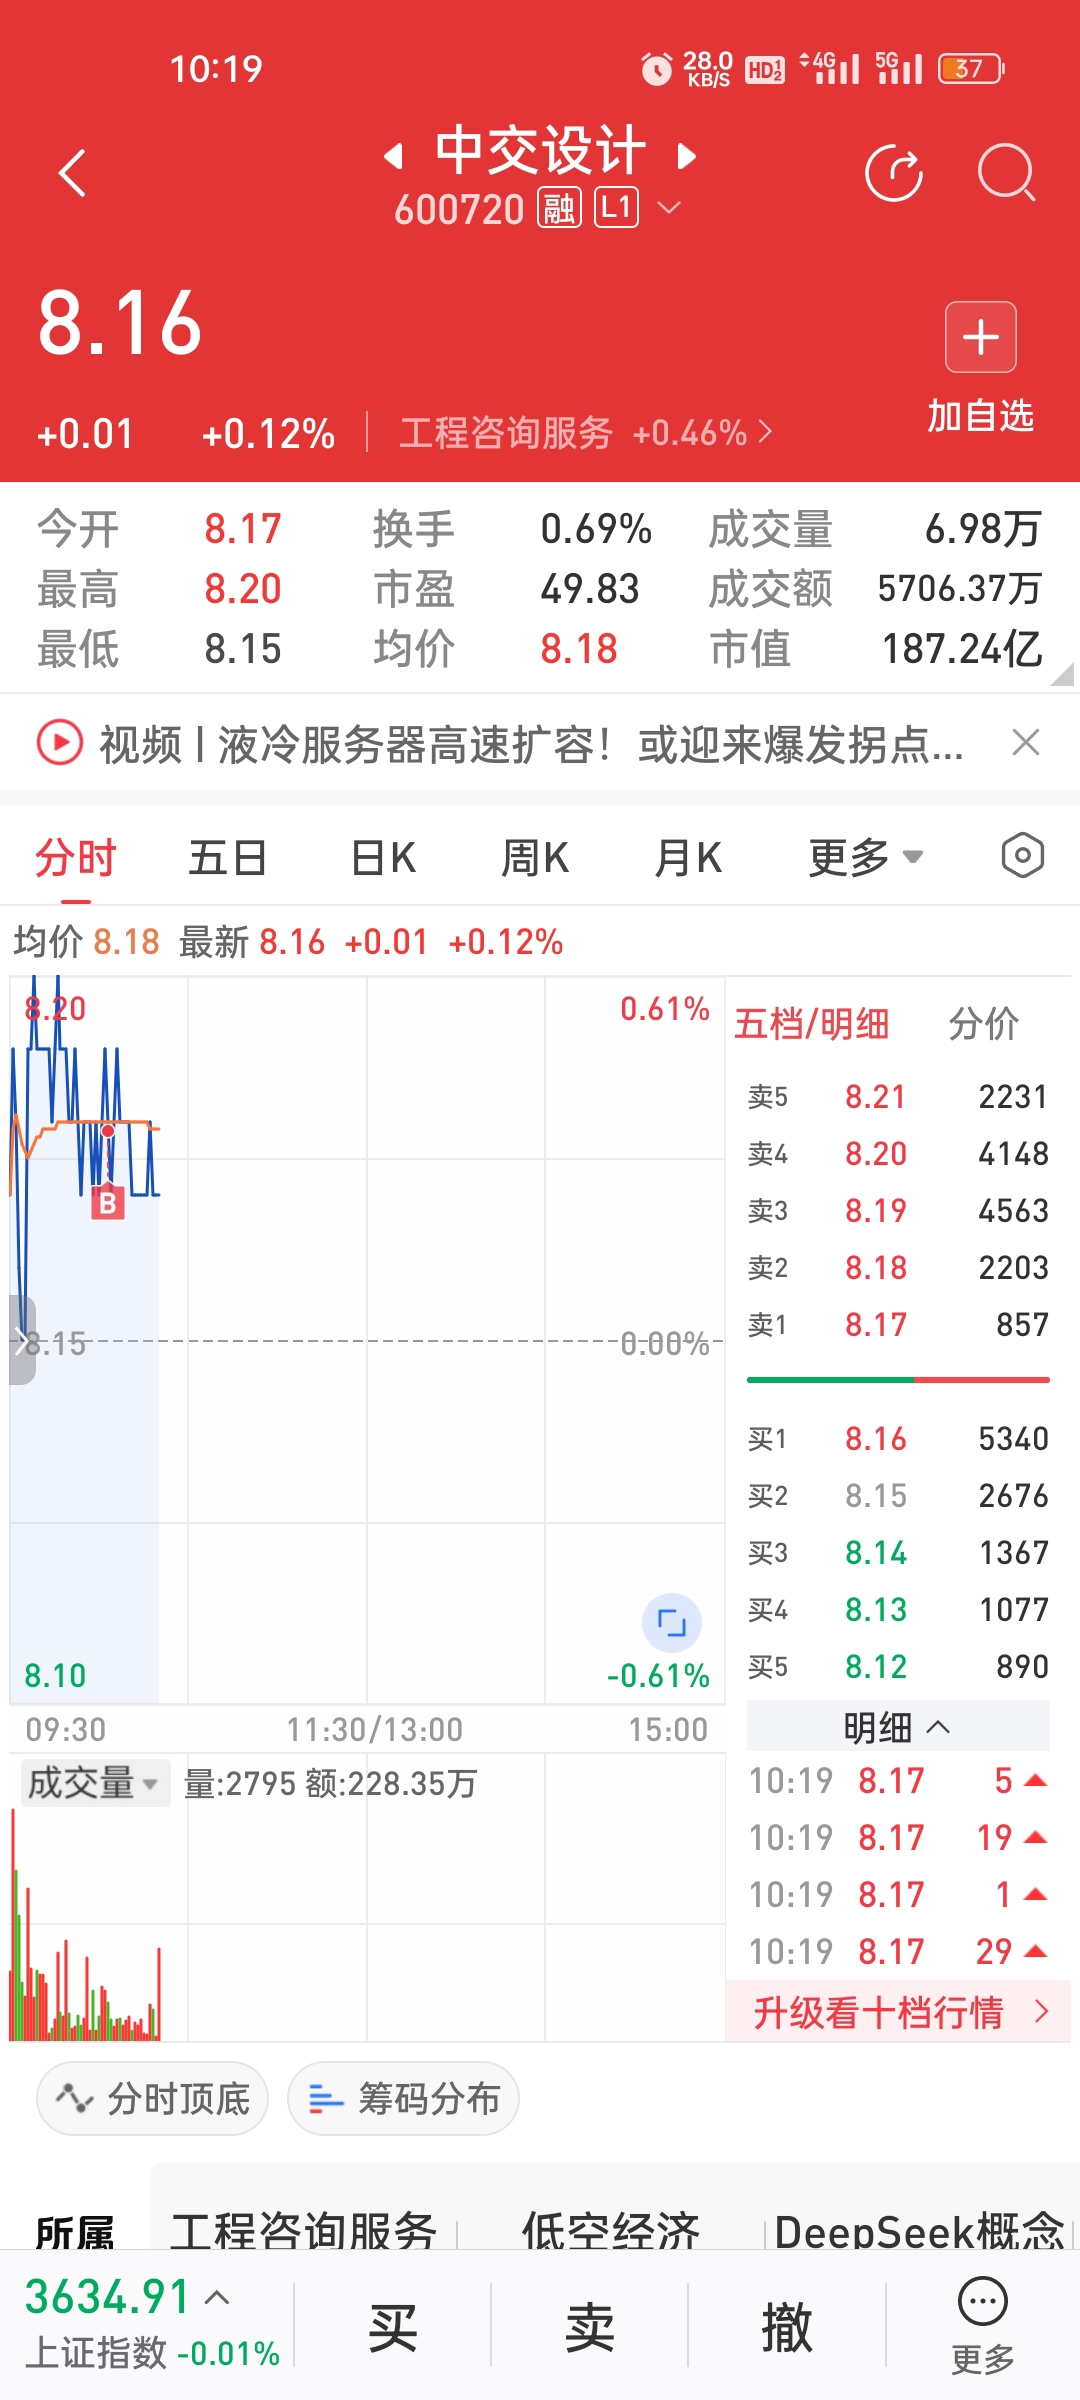Expand stock code details chevron
The height and width of the screenshot is (2400, 1080).
[x=669, y=208]
